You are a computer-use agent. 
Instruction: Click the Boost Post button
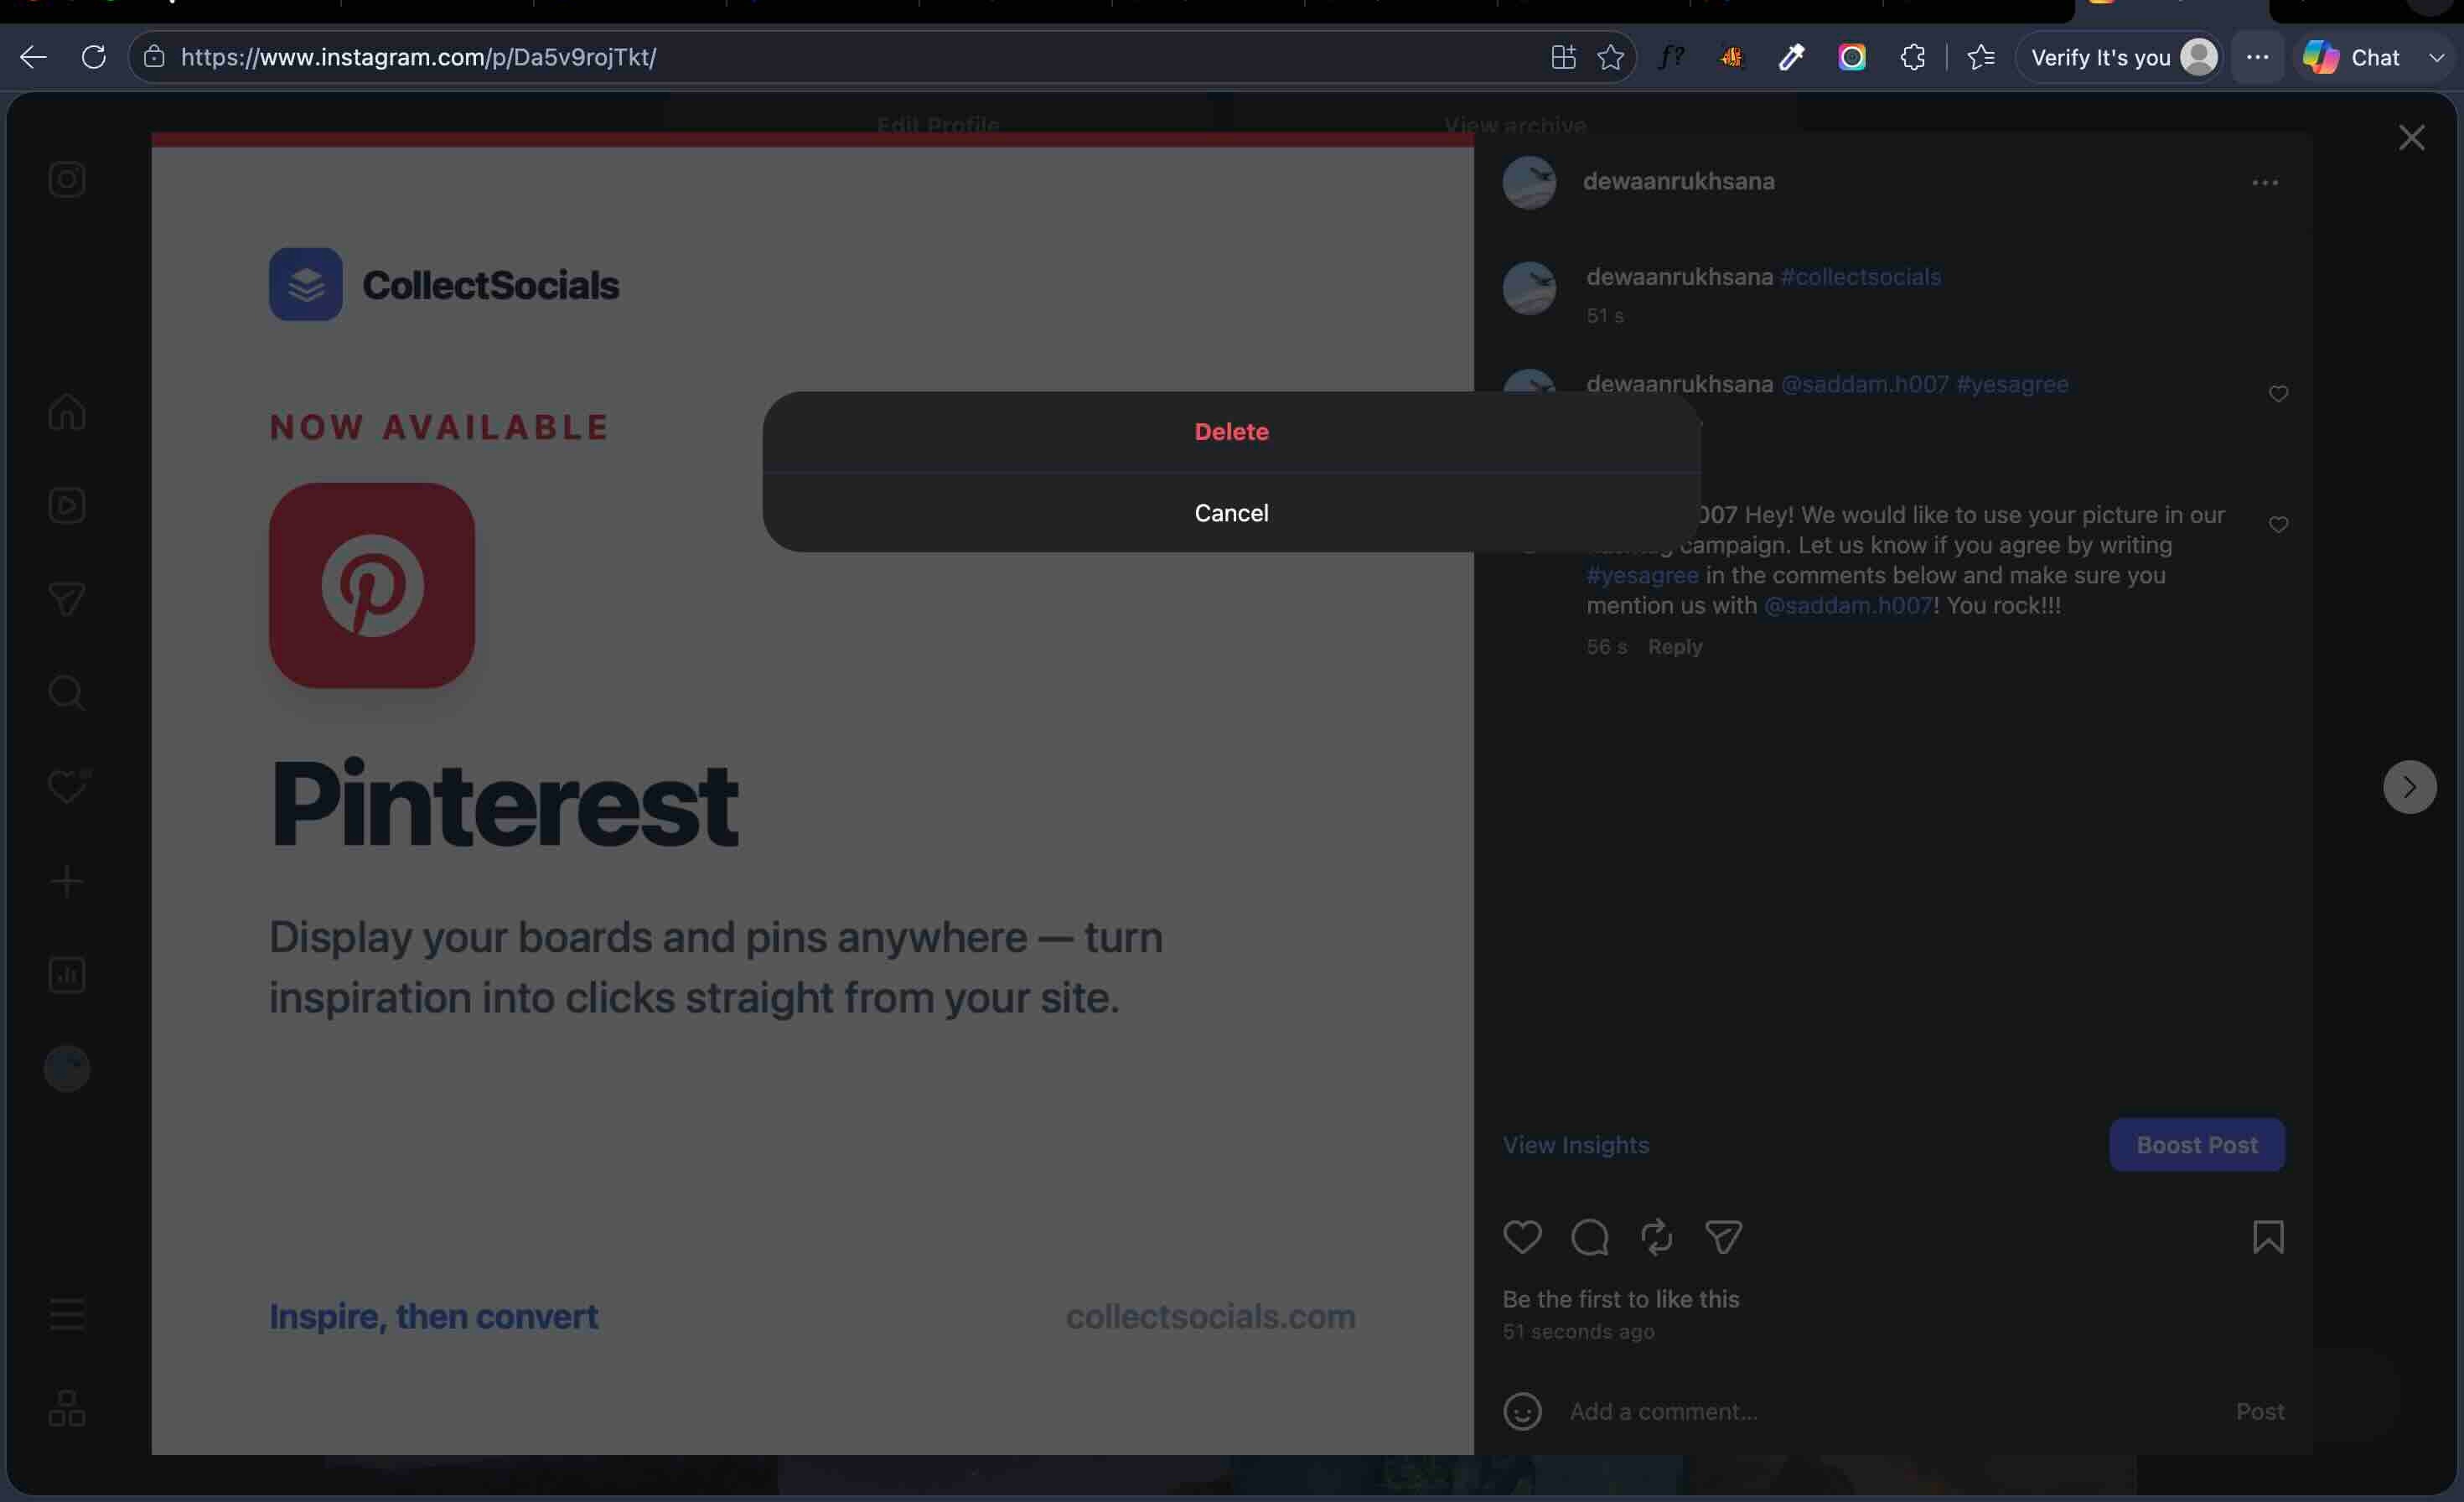pyautogui.click(x=2197, y=1145)
